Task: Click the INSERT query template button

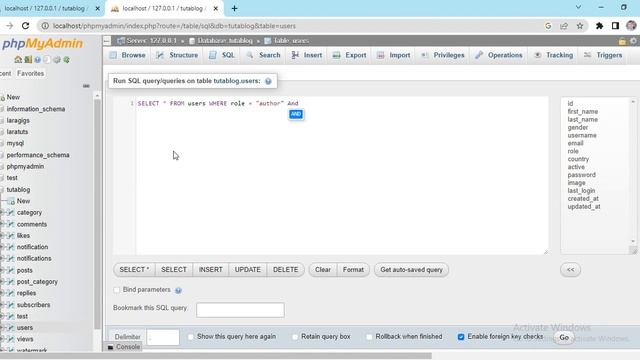Action: pyautogui.click(x=211, y=270)
